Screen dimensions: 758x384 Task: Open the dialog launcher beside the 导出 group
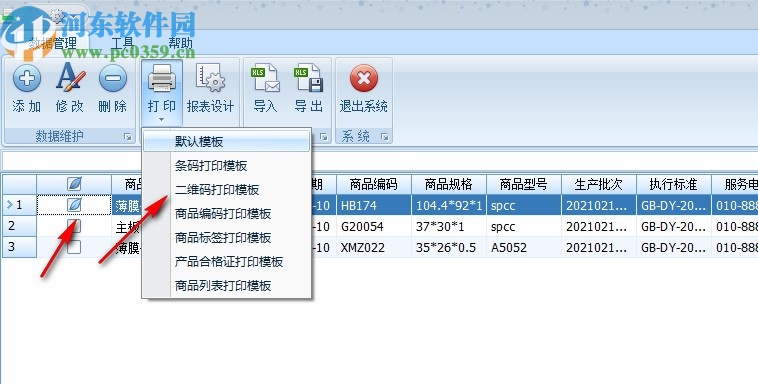point(324,137)
